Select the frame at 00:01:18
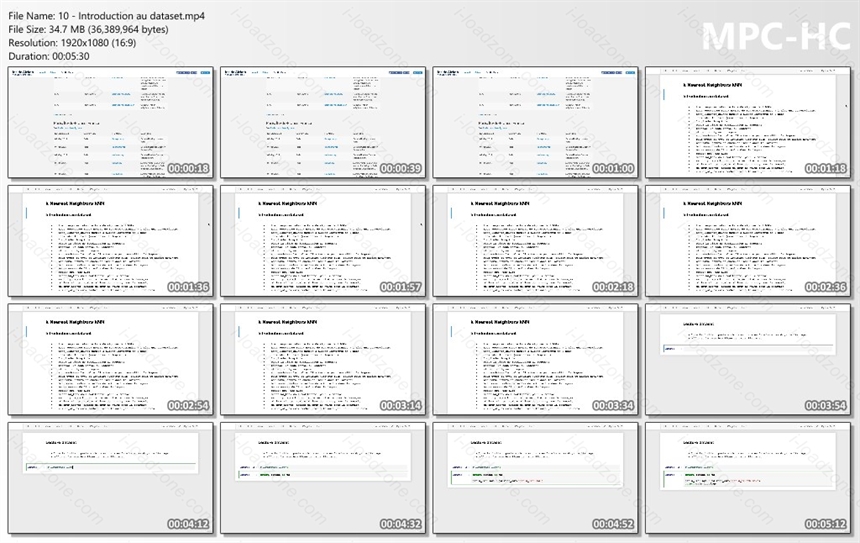 coord(748,122)
